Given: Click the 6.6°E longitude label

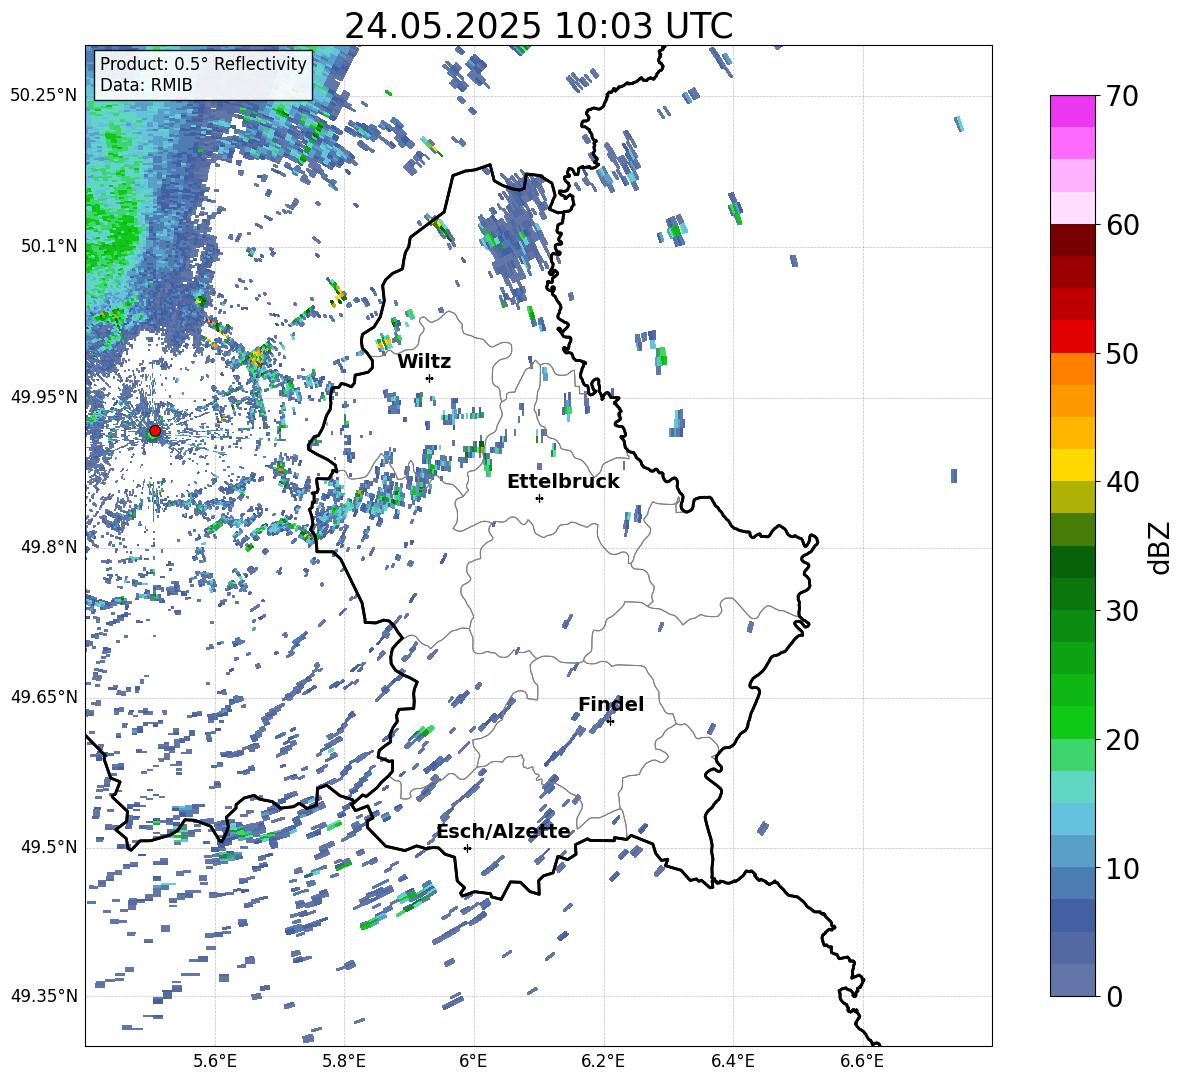Looking at the screenshot, I should [x=862, y=1061].
